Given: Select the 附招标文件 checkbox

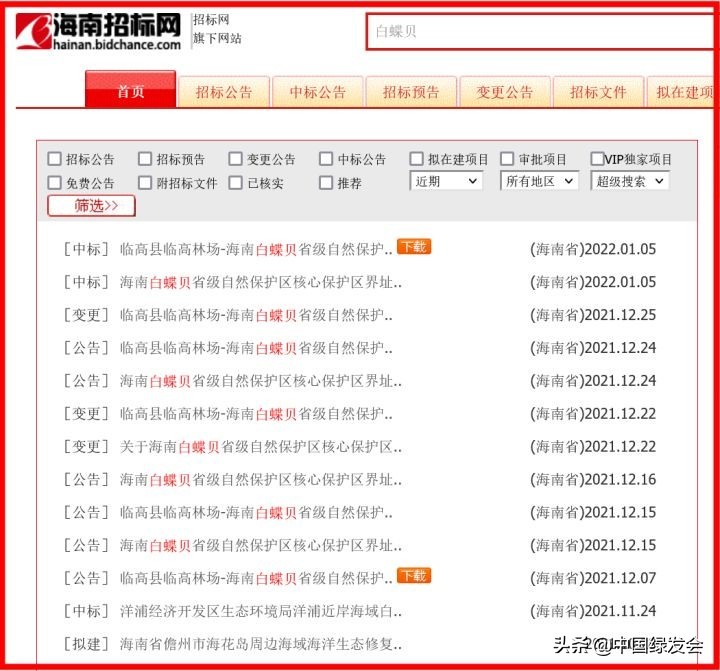Looking at the screenshot, I should [x=145, y=183].
